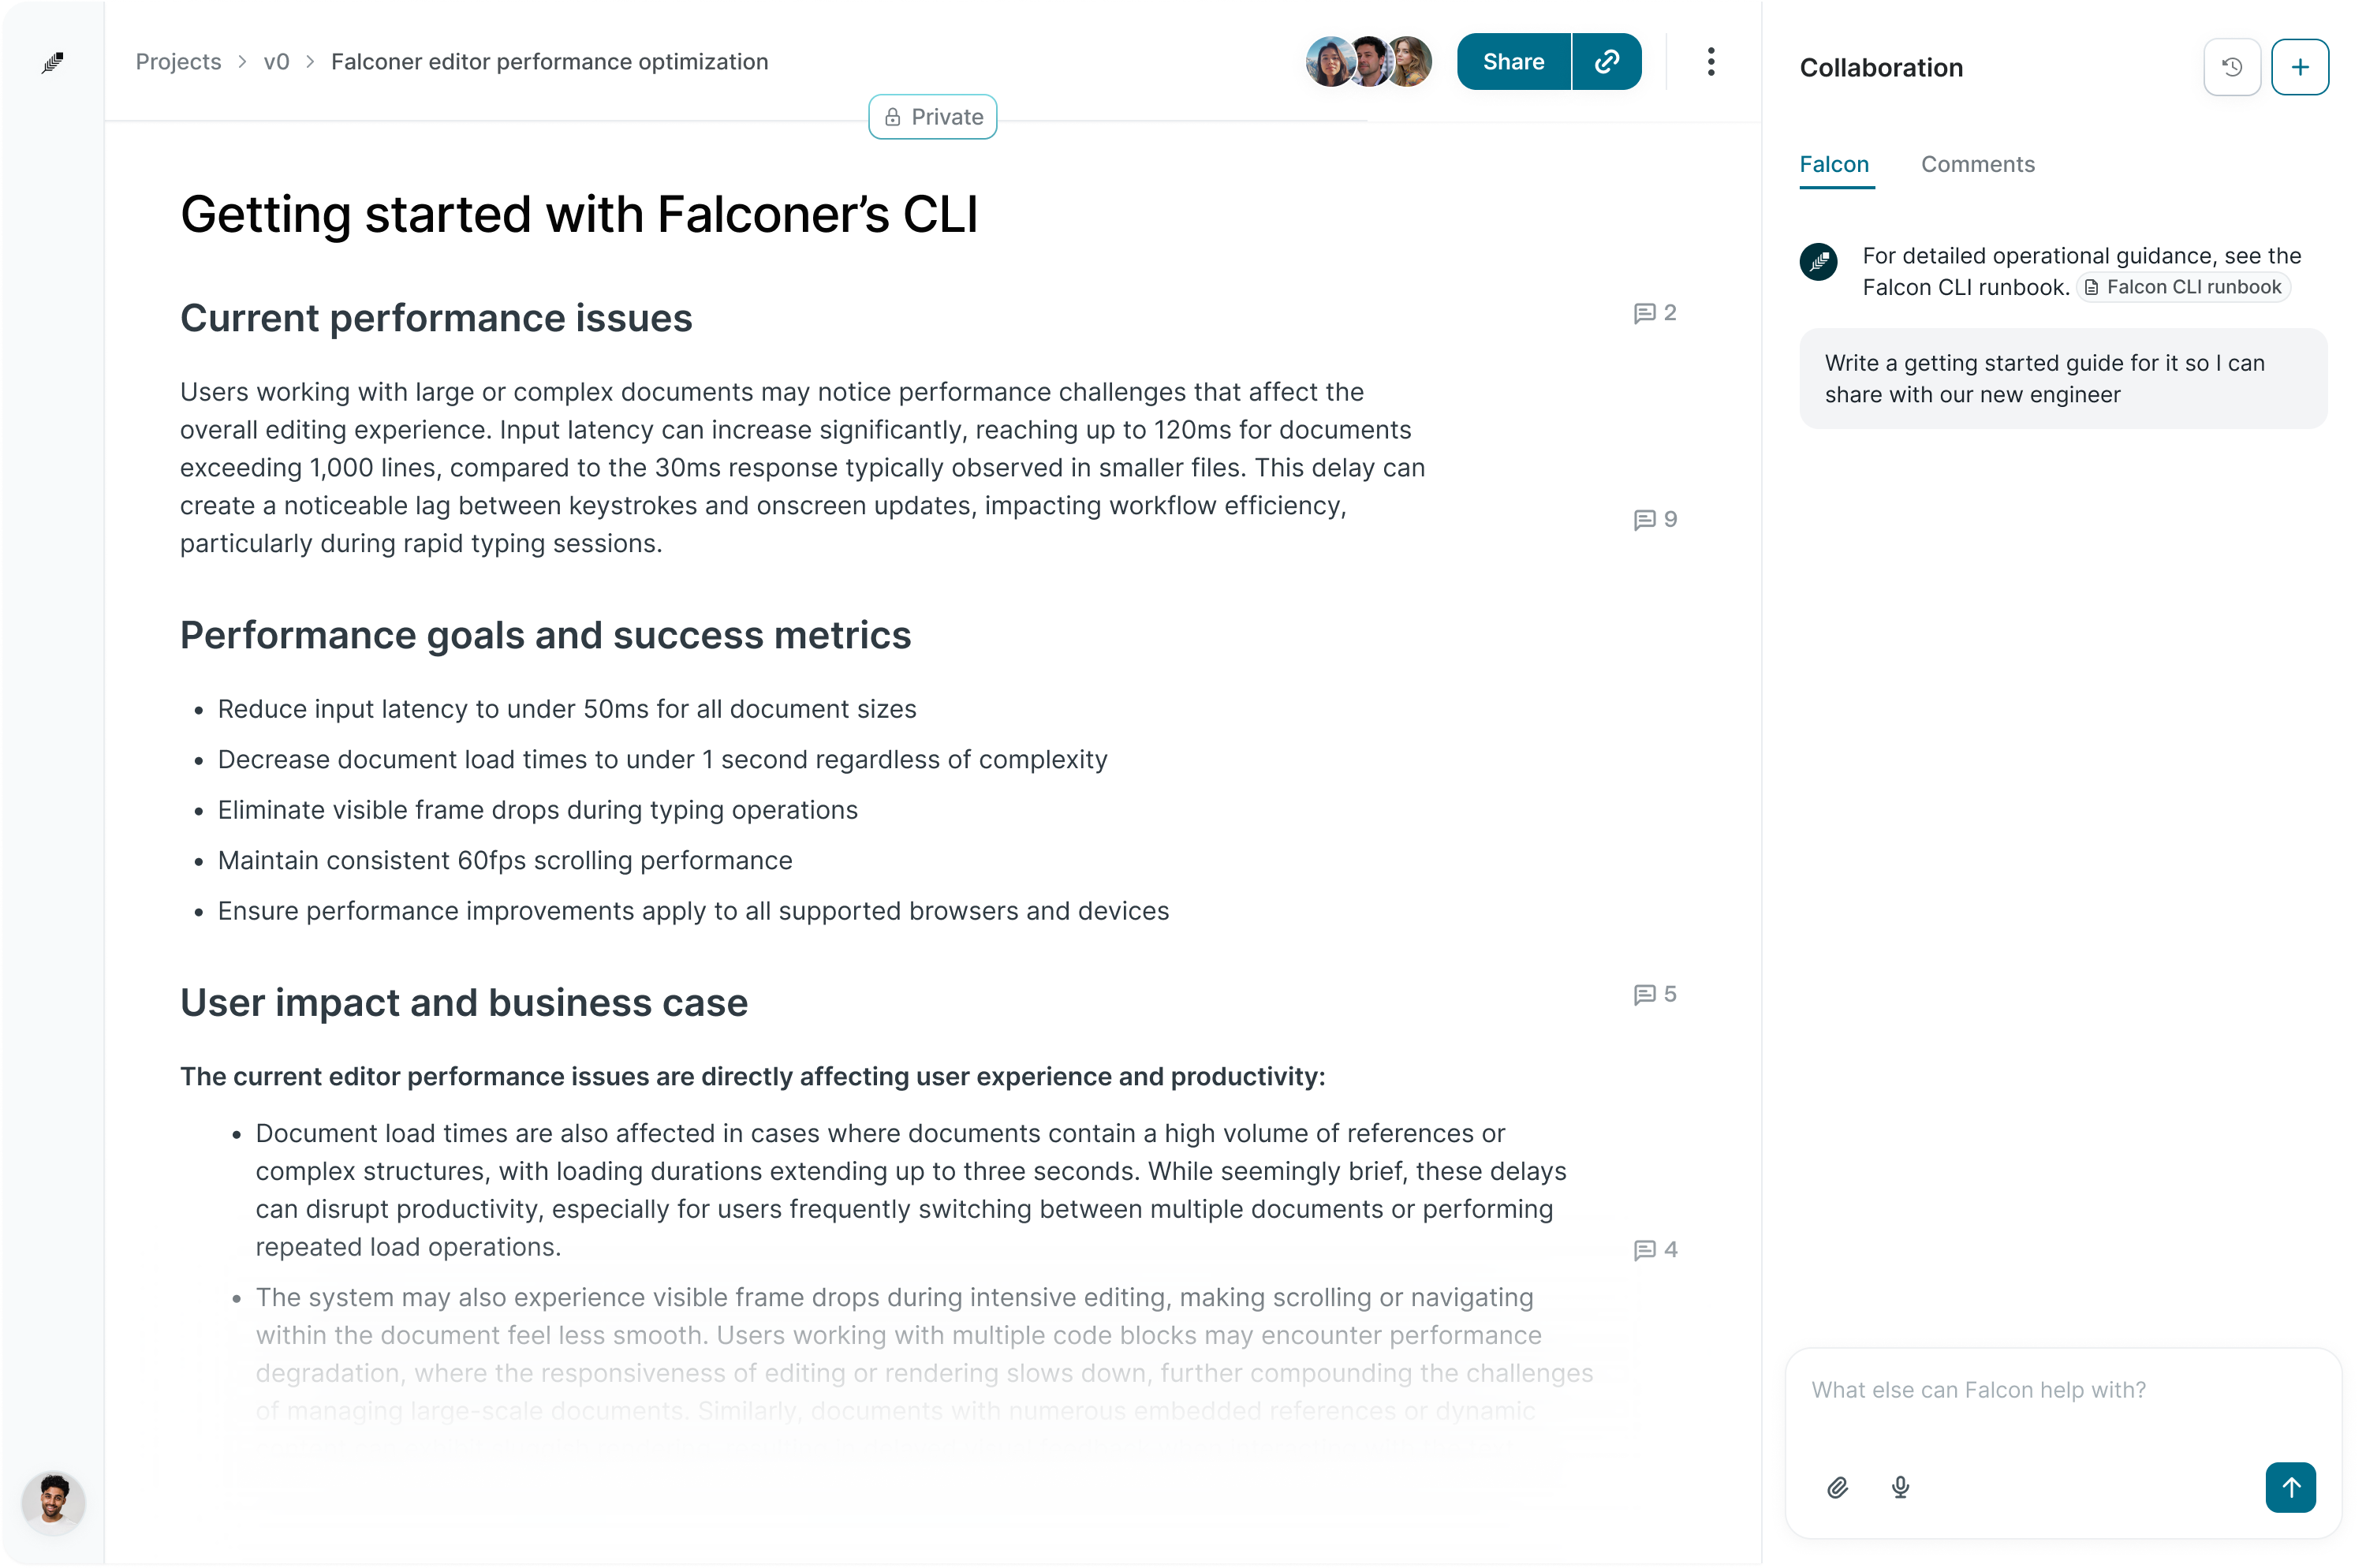Open chat history with the clock icon
The image size is (2366, 1568).
[2232, 68]
